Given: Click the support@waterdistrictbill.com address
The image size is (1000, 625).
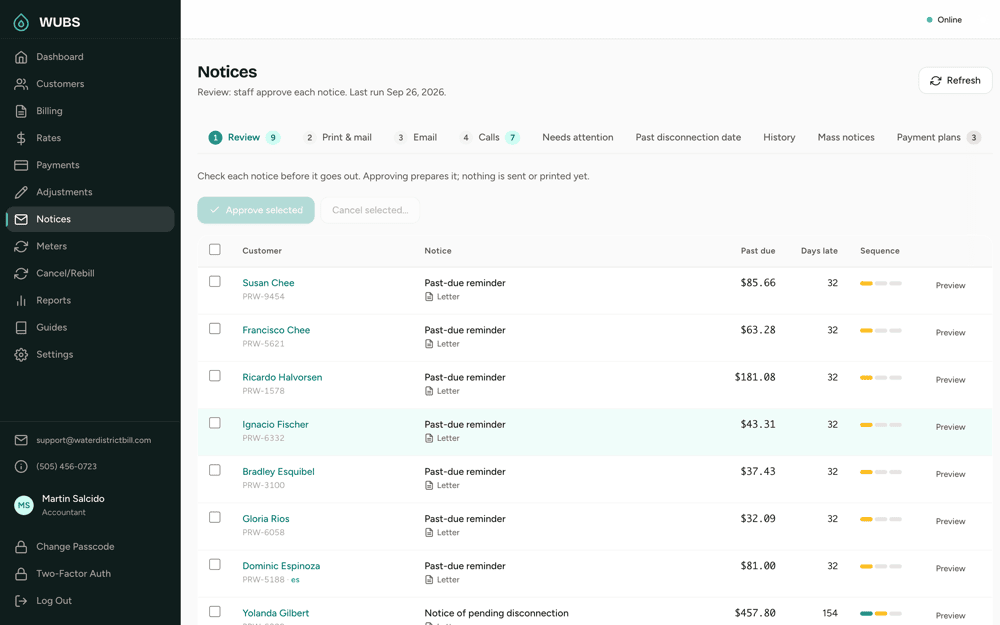Looking at the screenshot, I should point(94,440).
